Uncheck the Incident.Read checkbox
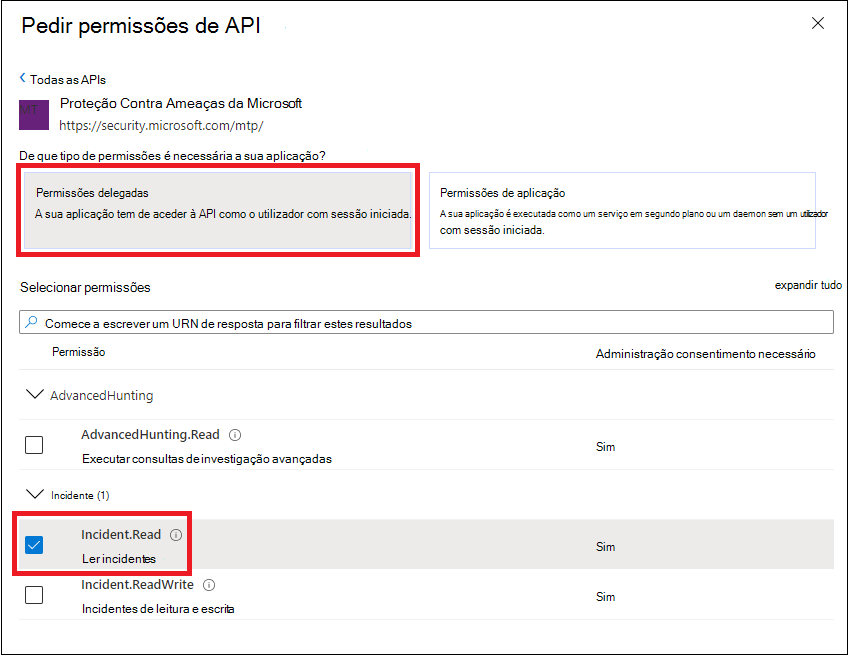The image size is (848, 655). 34,545
